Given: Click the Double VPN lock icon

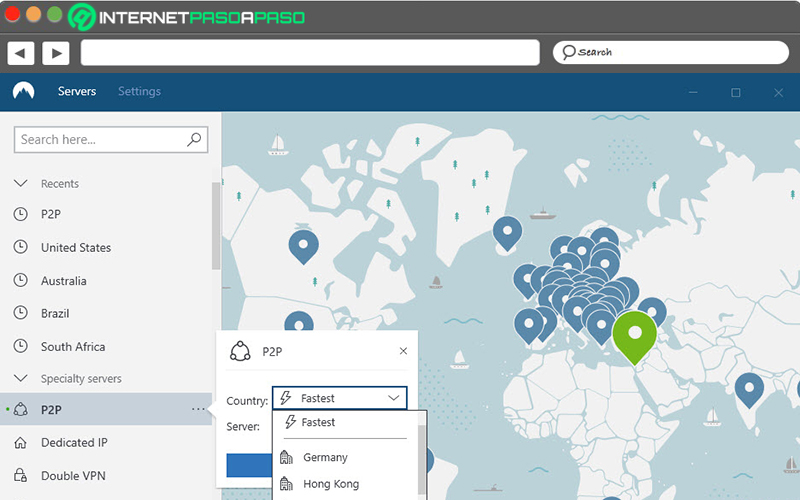Looking at the screenshot, I should 20,475.
